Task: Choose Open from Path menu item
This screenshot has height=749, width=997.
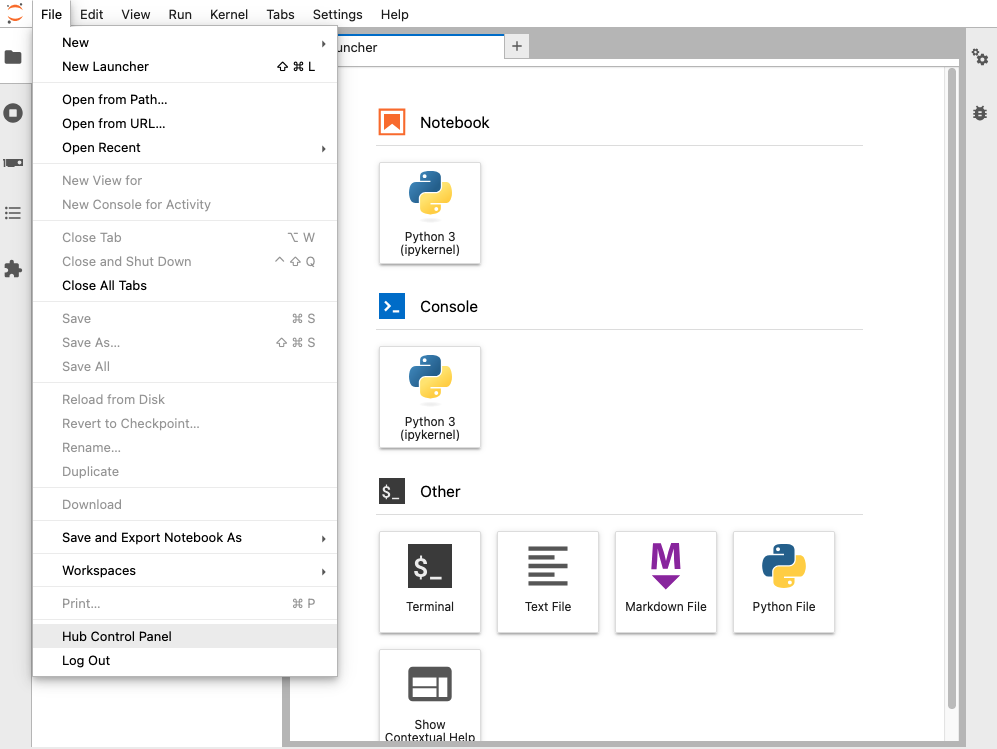Action: tap(184, 100)
